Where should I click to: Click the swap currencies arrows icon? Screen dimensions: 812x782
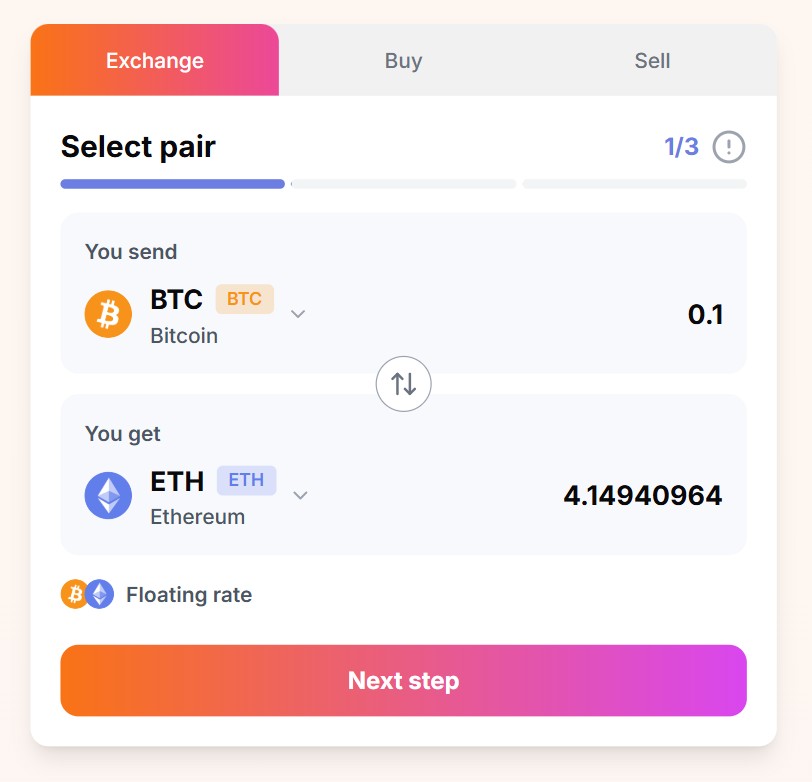pyautogui.click(x=403, y=384)
